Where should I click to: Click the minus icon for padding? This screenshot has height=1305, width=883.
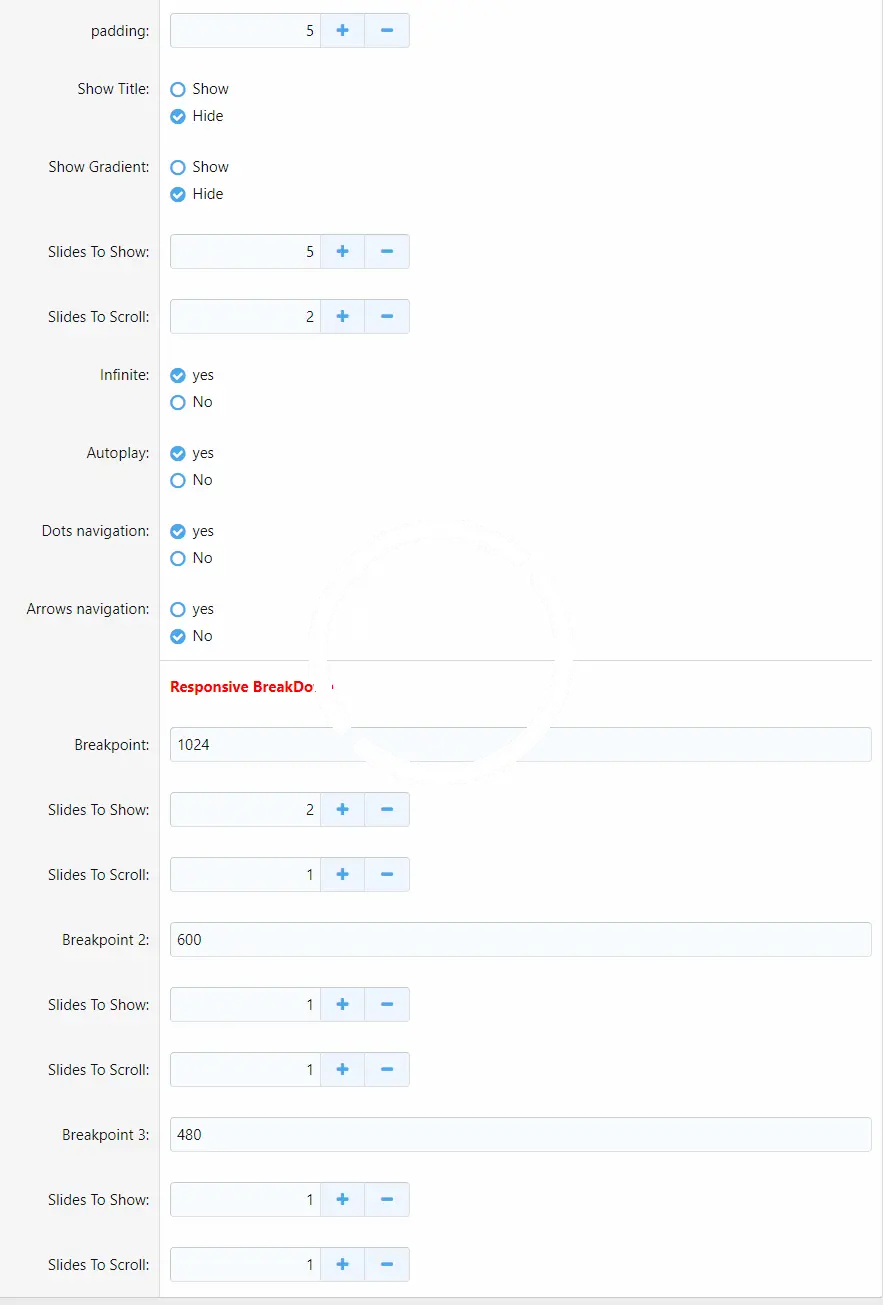pos(387,31)
